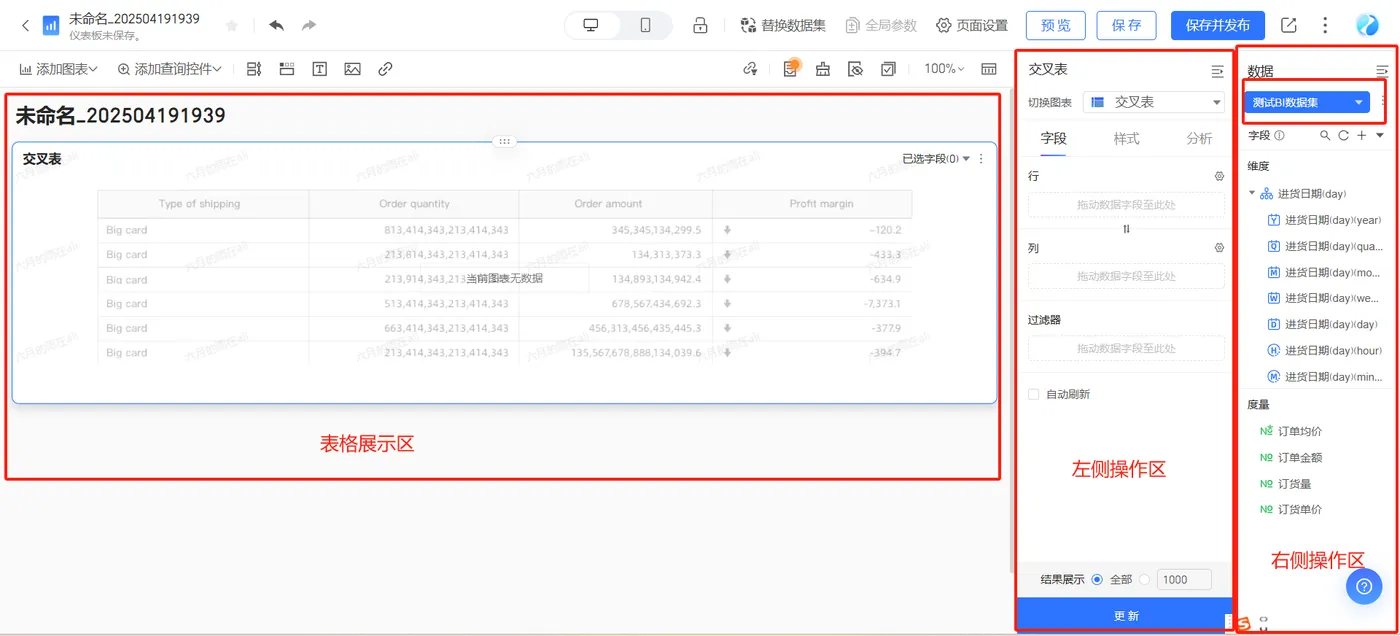Viewport: 1400px width, 636px height.
Task: Click the linkage settings icon in toolbar
Action: (x=751, y=69)
